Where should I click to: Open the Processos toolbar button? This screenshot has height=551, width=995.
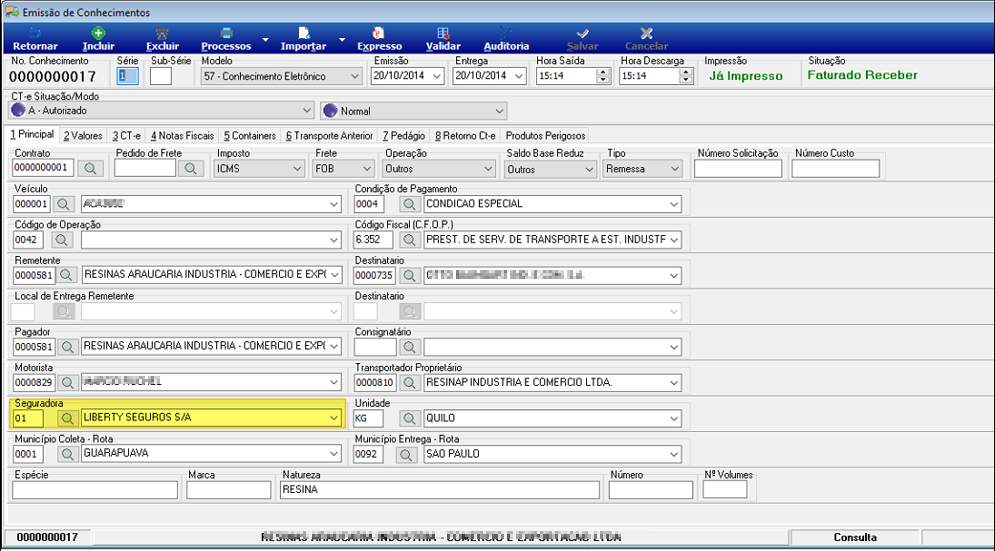pyautogui.click(x=226, y=39)
